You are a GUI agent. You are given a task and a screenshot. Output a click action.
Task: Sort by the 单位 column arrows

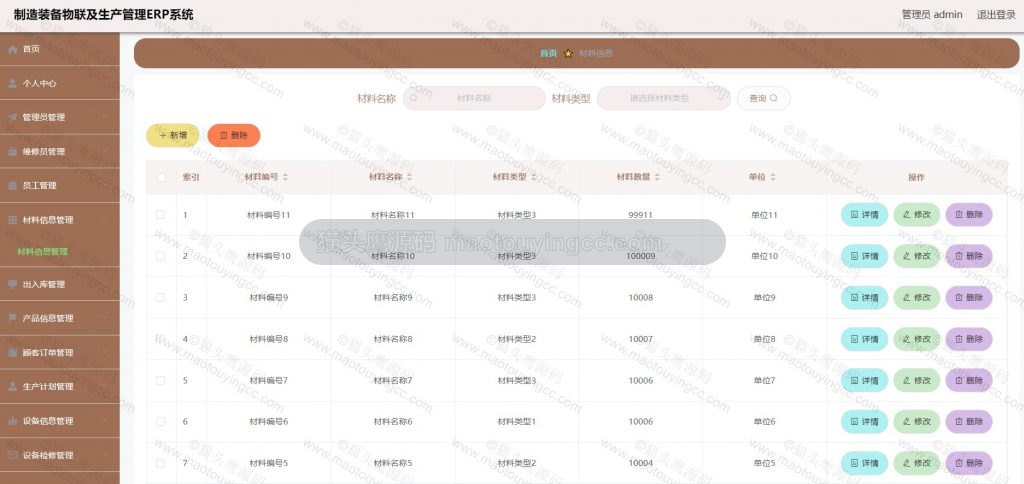click(x=773, y=177)
